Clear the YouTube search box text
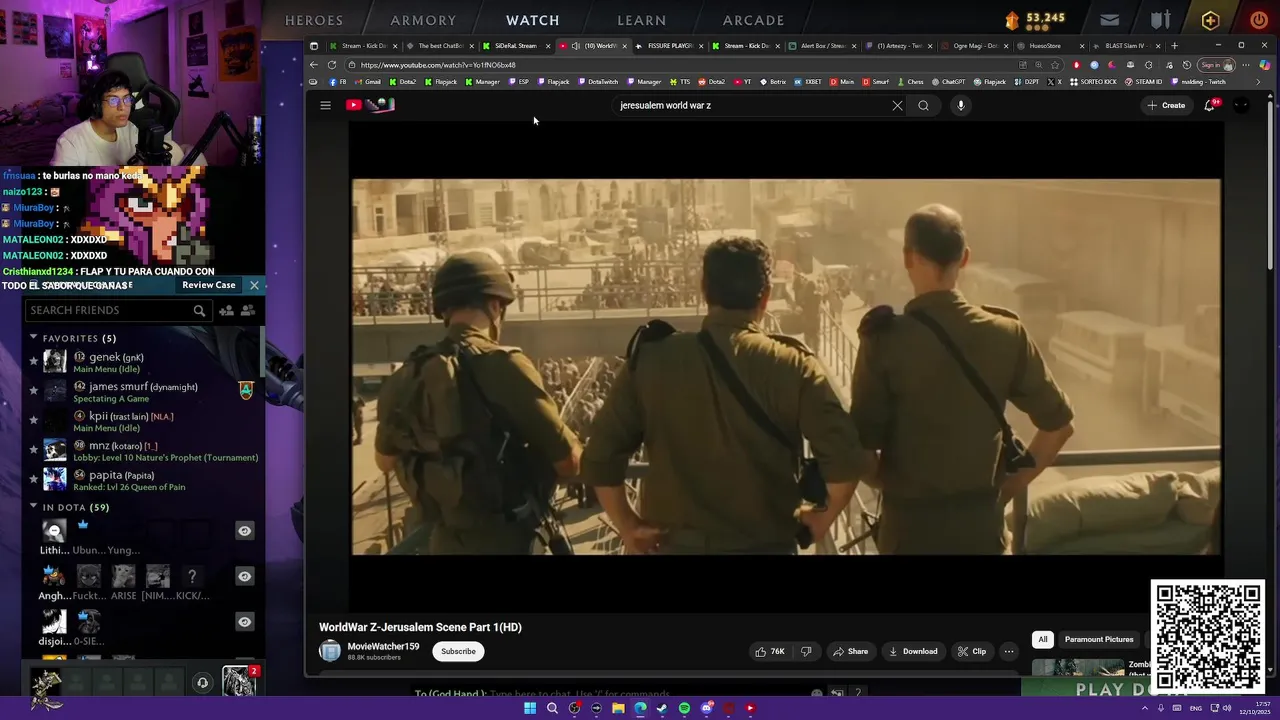Viewport: 1280px width, 720px height. [897, 105]
